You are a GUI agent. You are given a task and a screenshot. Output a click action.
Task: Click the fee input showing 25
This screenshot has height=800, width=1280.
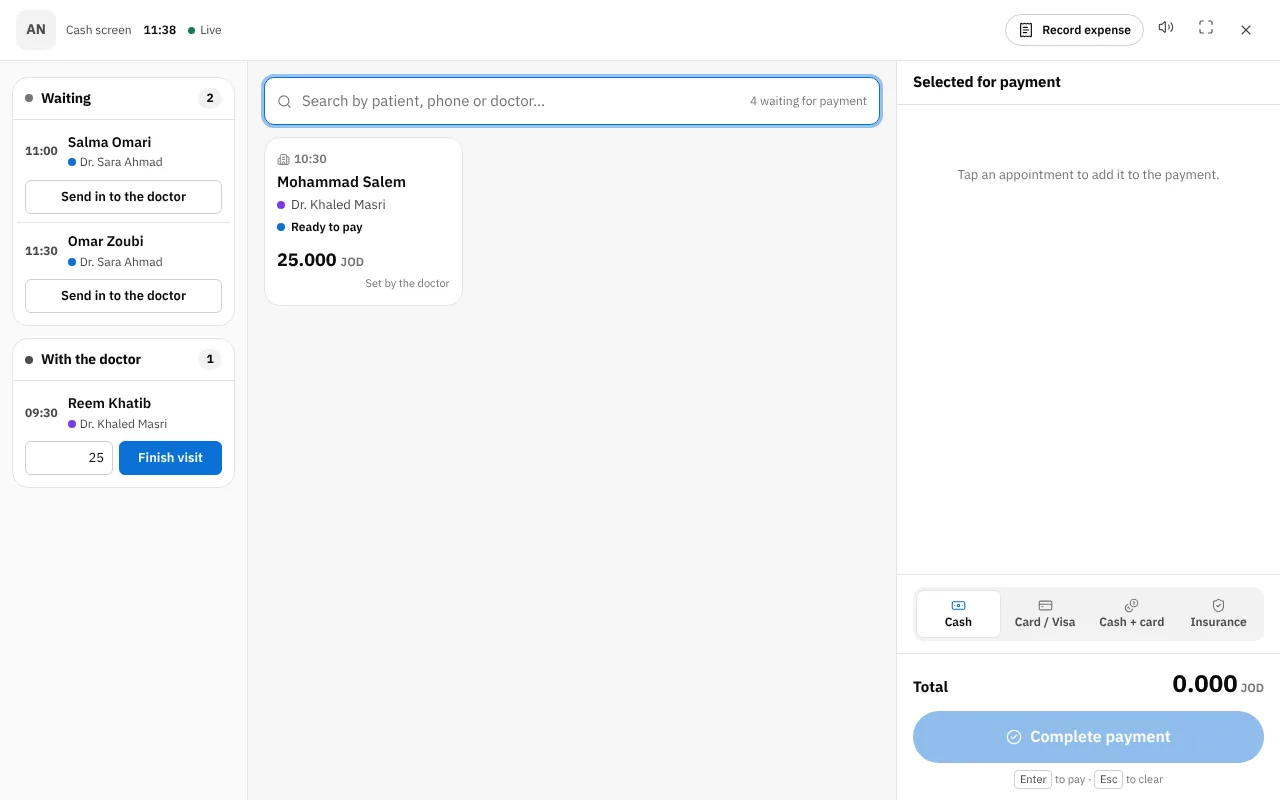[69, 458]
